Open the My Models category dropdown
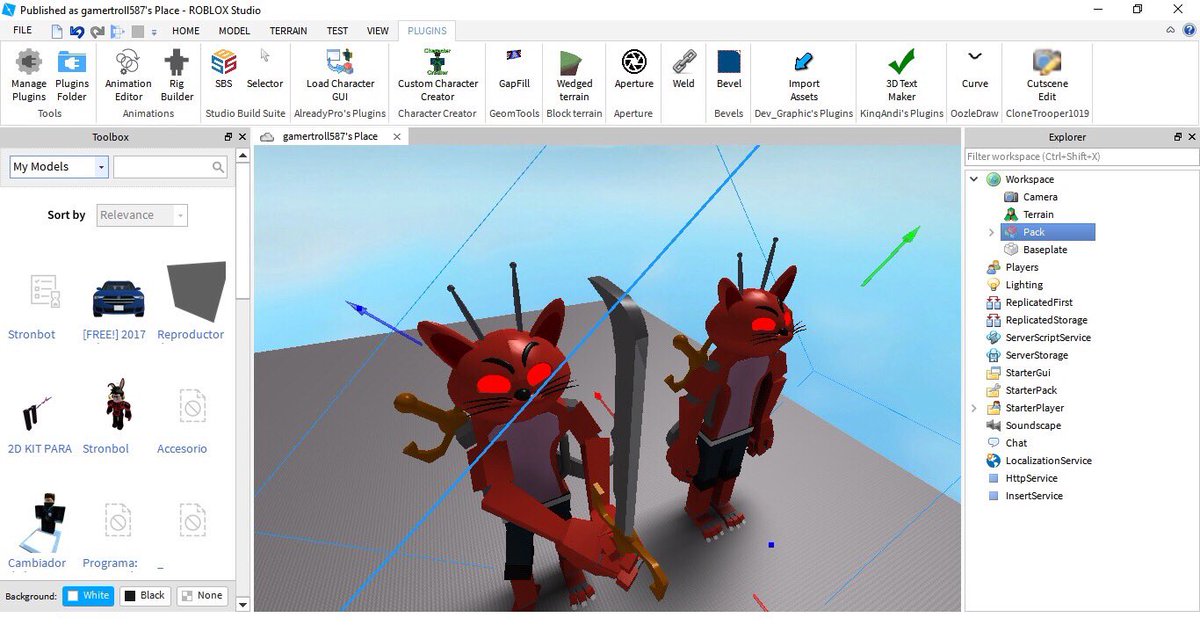1200x632 pixels. pyautogui.click(x=59, y=167)
